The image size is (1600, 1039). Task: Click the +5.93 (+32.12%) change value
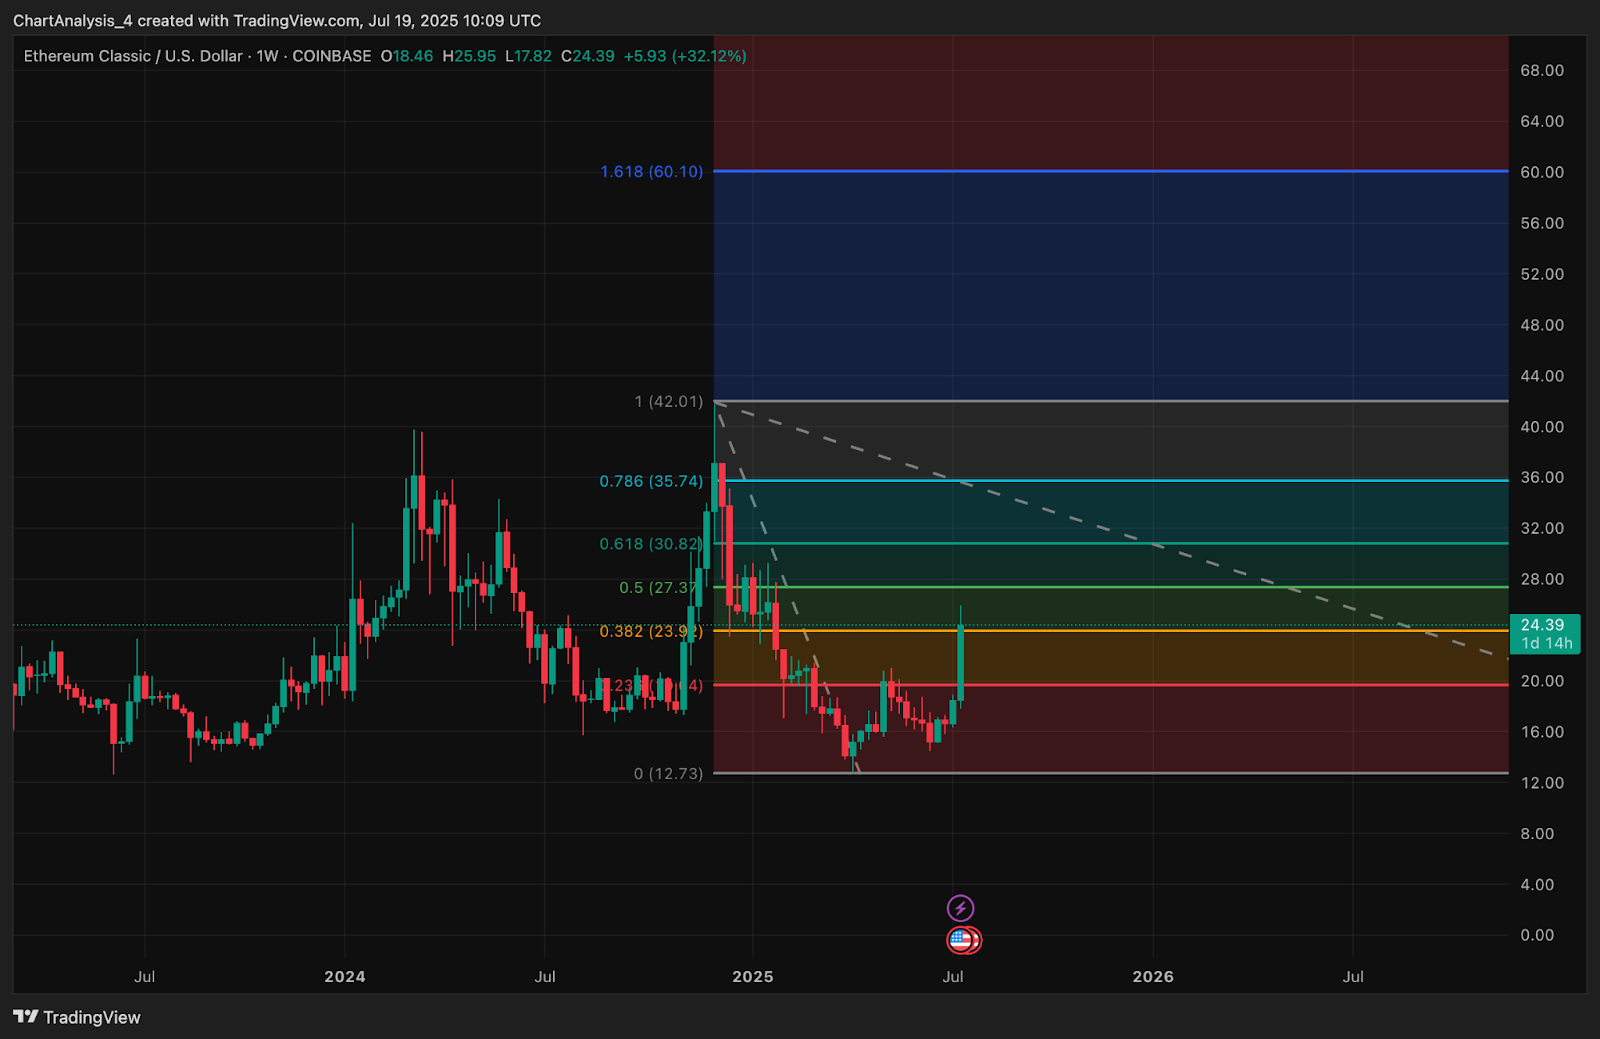(x=685, y=56)
